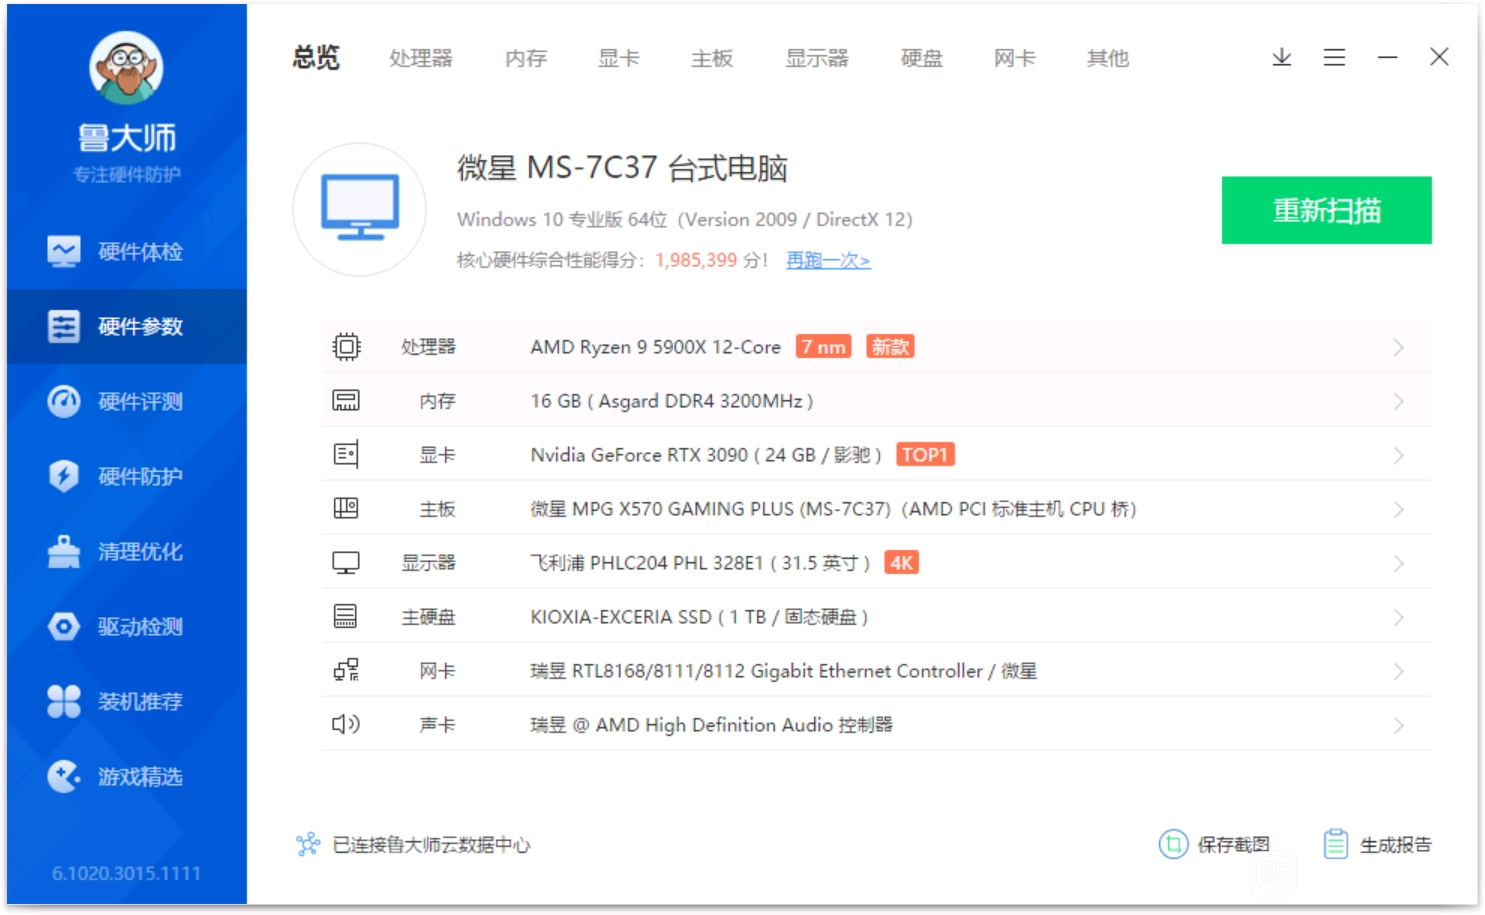Image resolution: width=1485 pixels, height=915 pixels.
Task: Select 硬件参数 in the sidebar
Action: (126, 327)
